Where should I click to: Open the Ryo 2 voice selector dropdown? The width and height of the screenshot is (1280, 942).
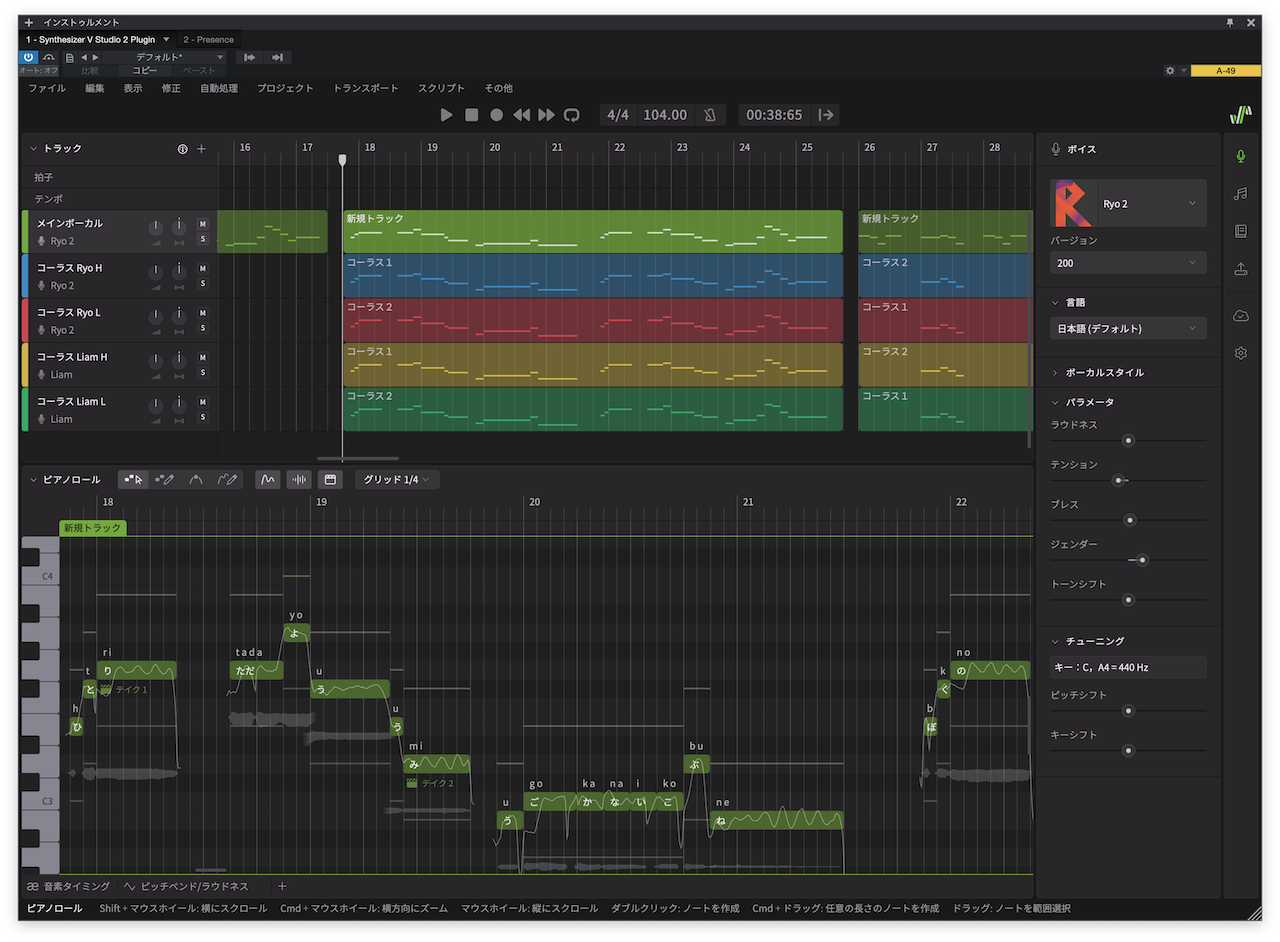click(1128, 203)
